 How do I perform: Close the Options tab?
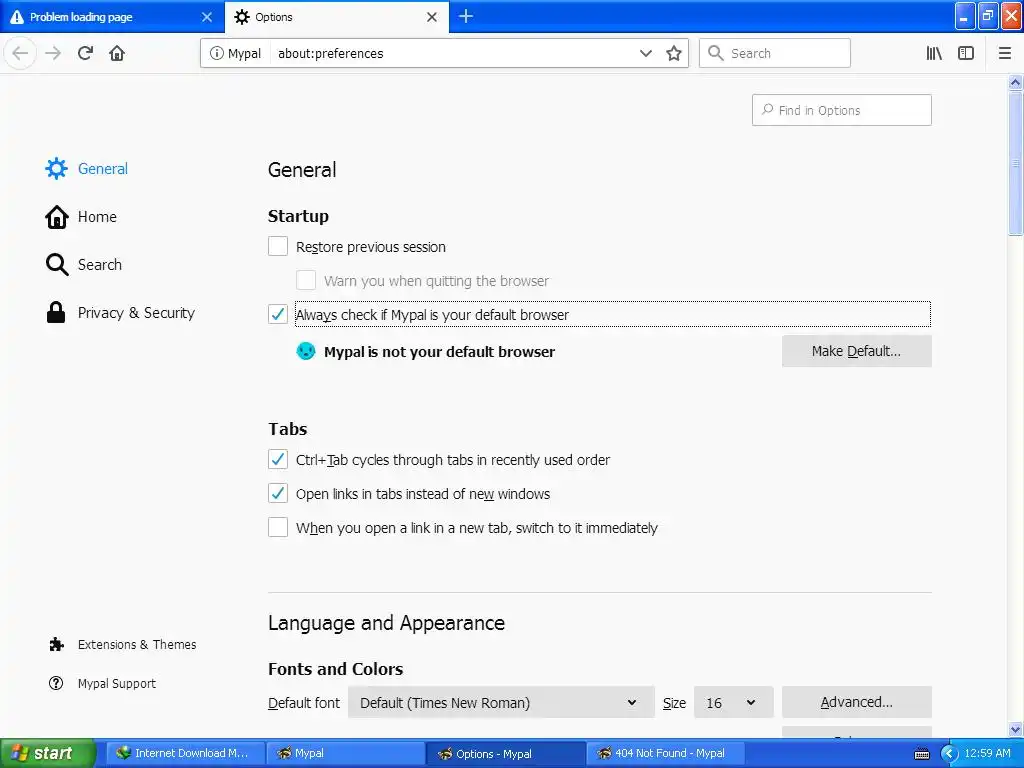pos(432,17)
